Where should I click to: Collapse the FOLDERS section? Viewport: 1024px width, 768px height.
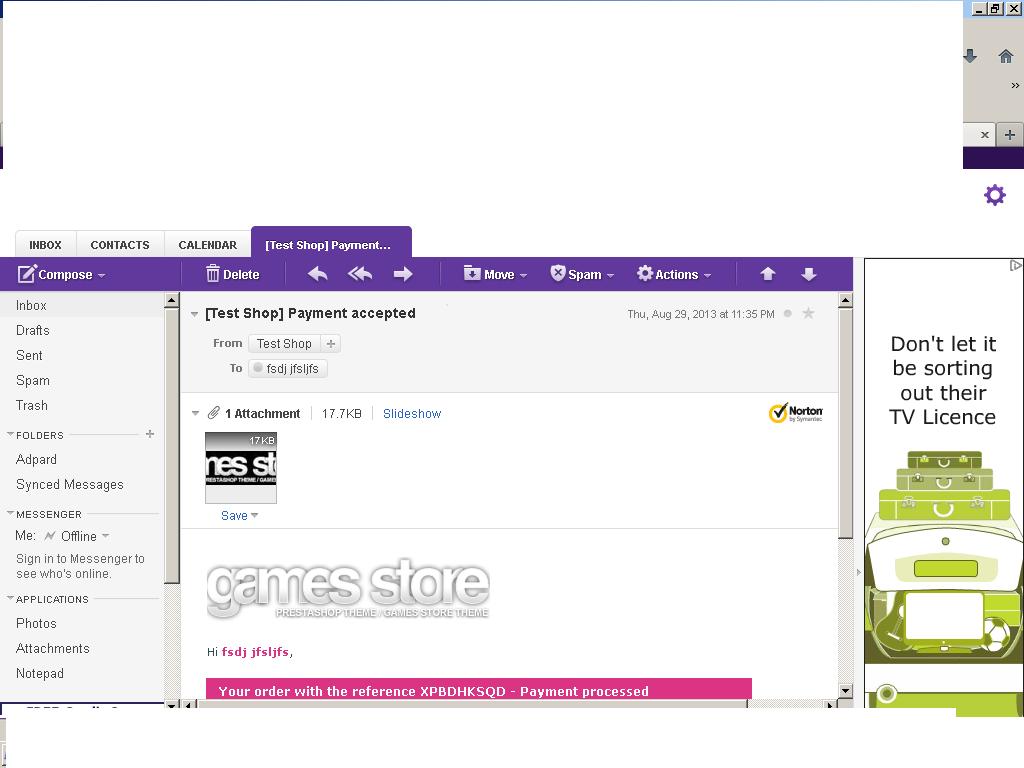pos(10,434)
